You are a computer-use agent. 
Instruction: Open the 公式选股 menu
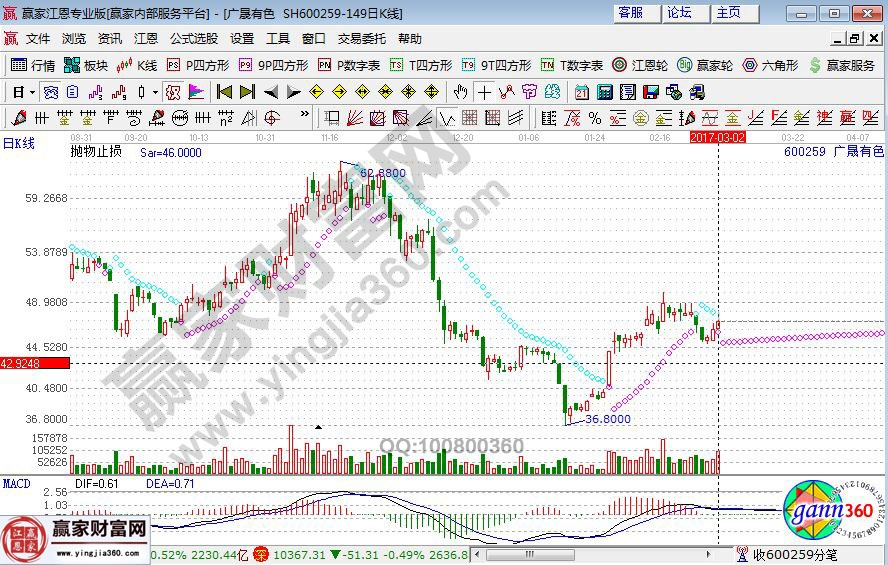coord(193,39)
